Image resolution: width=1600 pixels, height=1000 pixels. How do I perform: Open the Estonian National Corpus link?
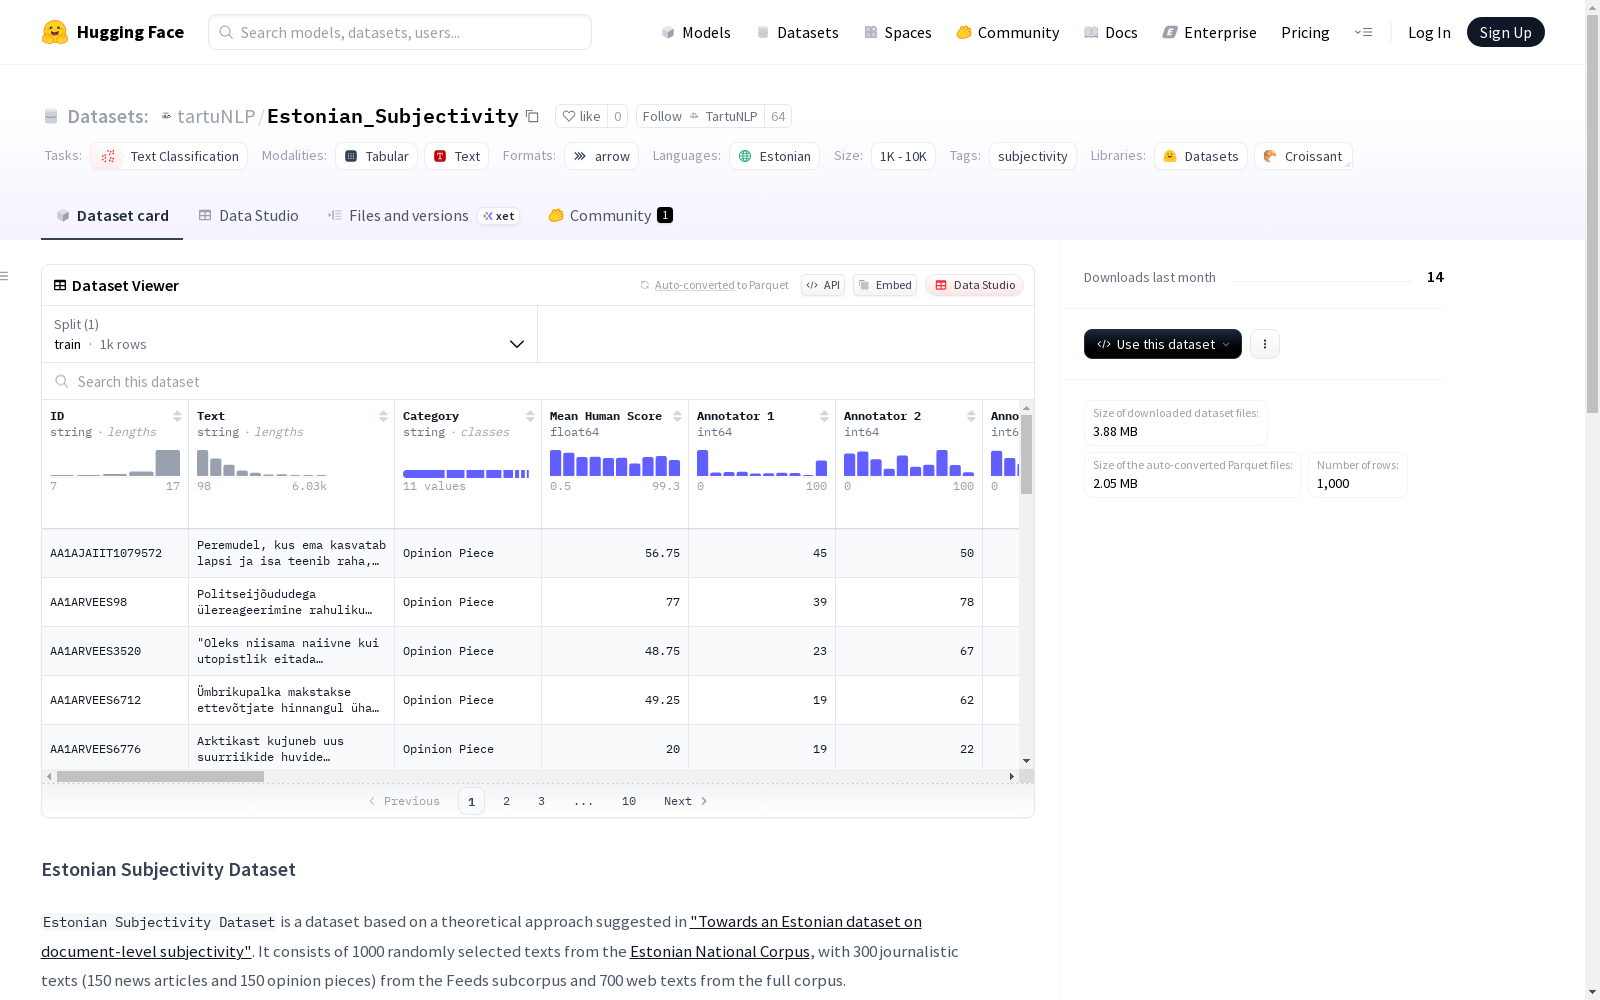720,951
